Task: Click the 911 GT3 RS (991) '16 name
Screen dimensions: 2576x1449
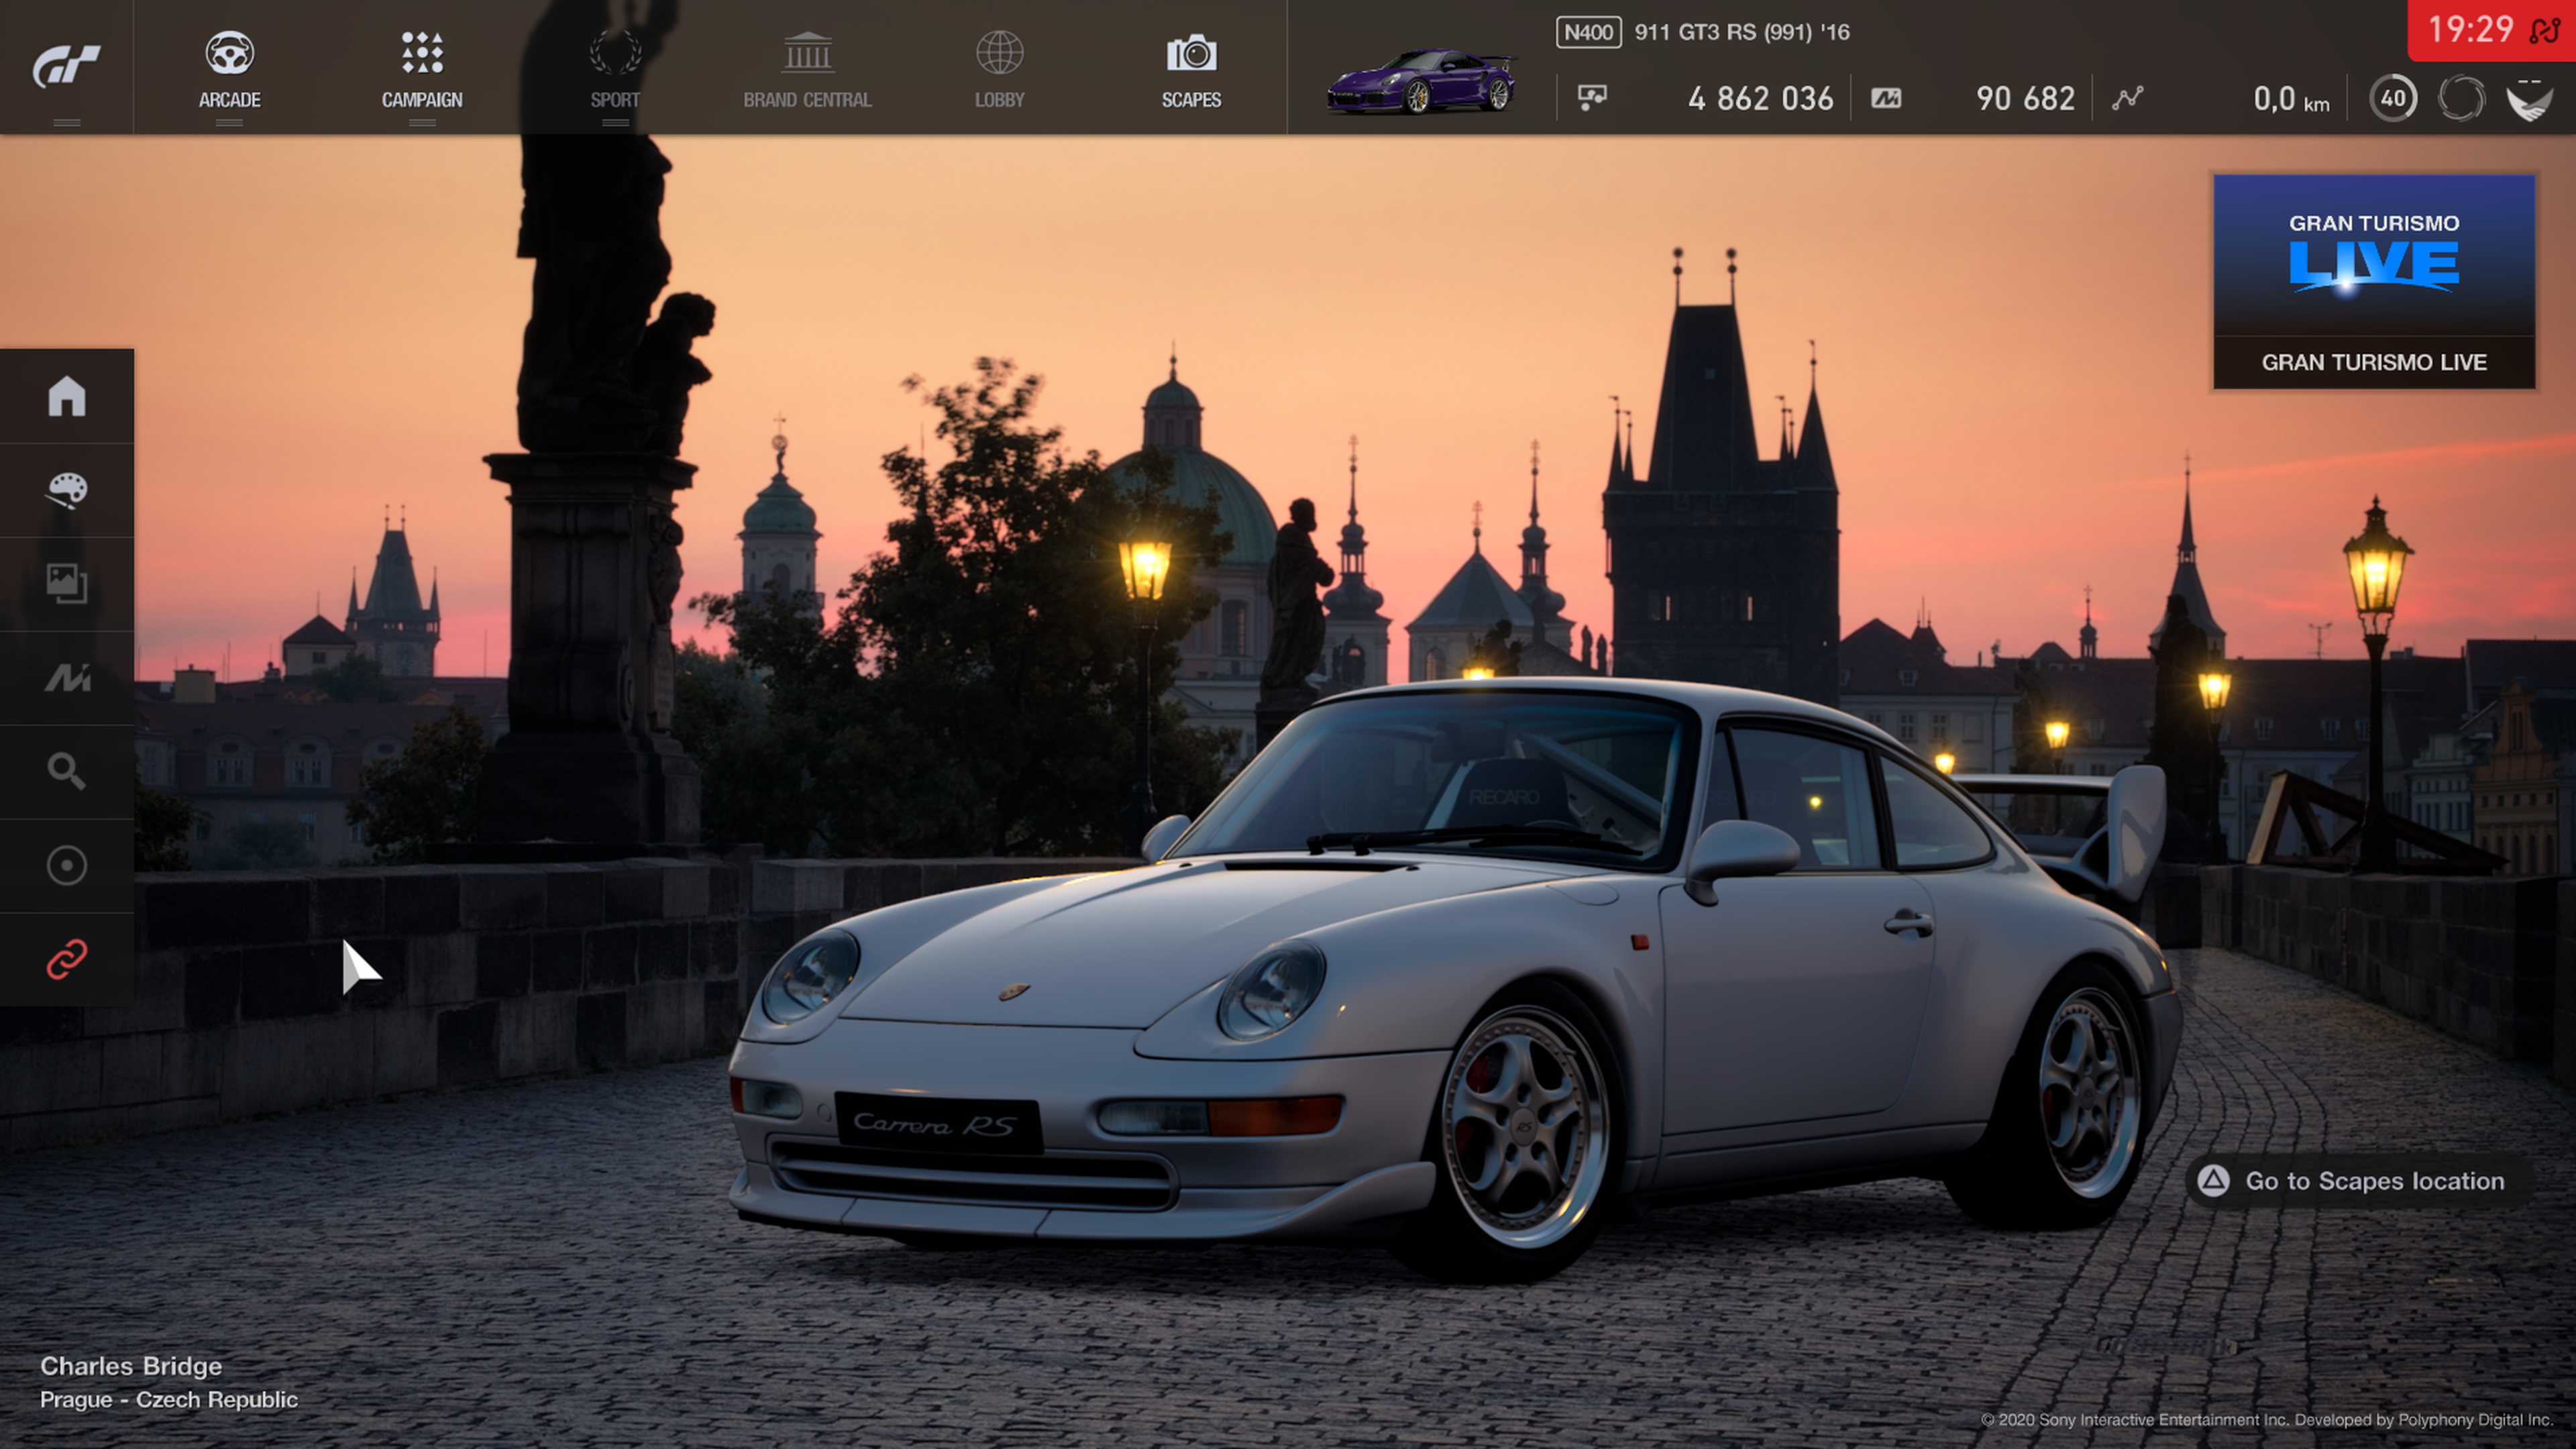Action: (1742, 32)
